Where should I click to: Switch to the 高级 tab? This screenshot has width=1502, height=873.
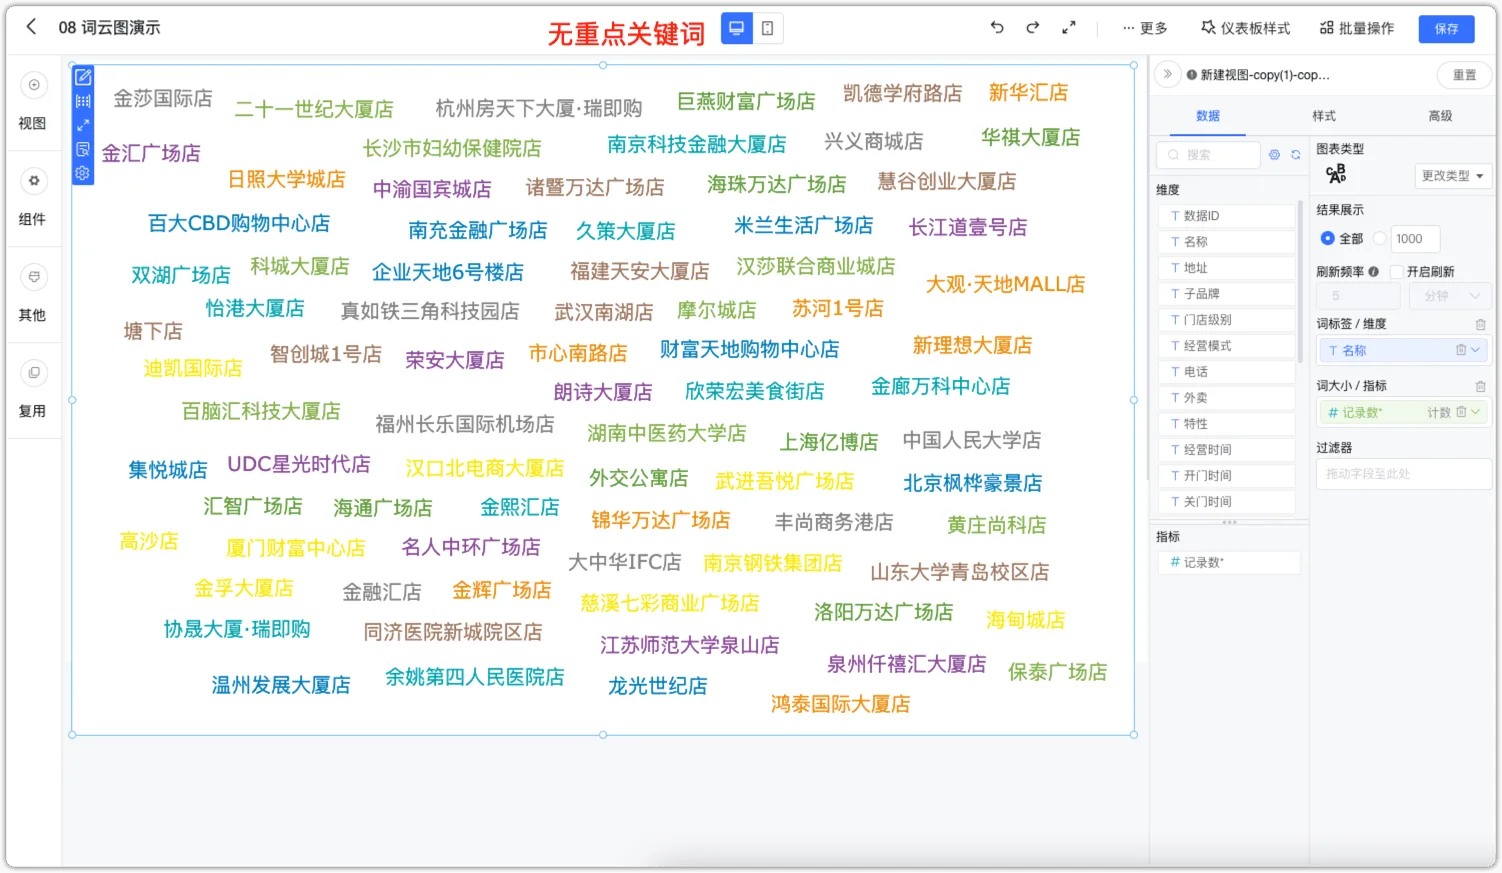[1440, 116]
